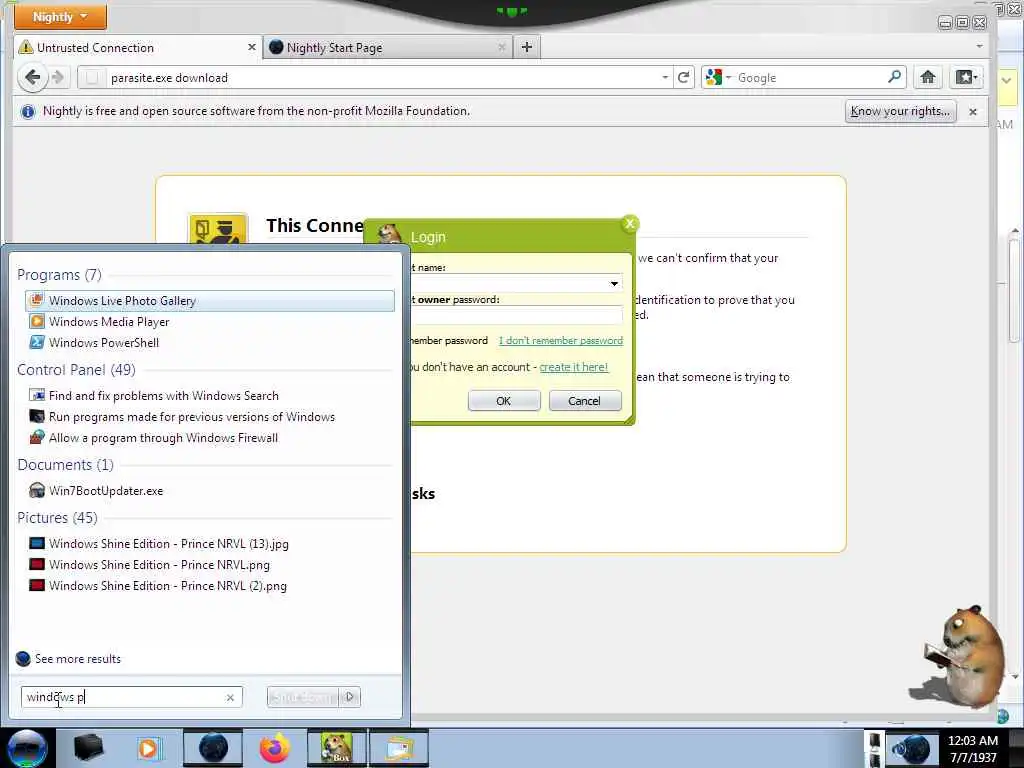This screenshot has width=1024, height=768.
Task: Reload the page with the refresh icon
Action: pyautogui.click(x=683, y=78)
